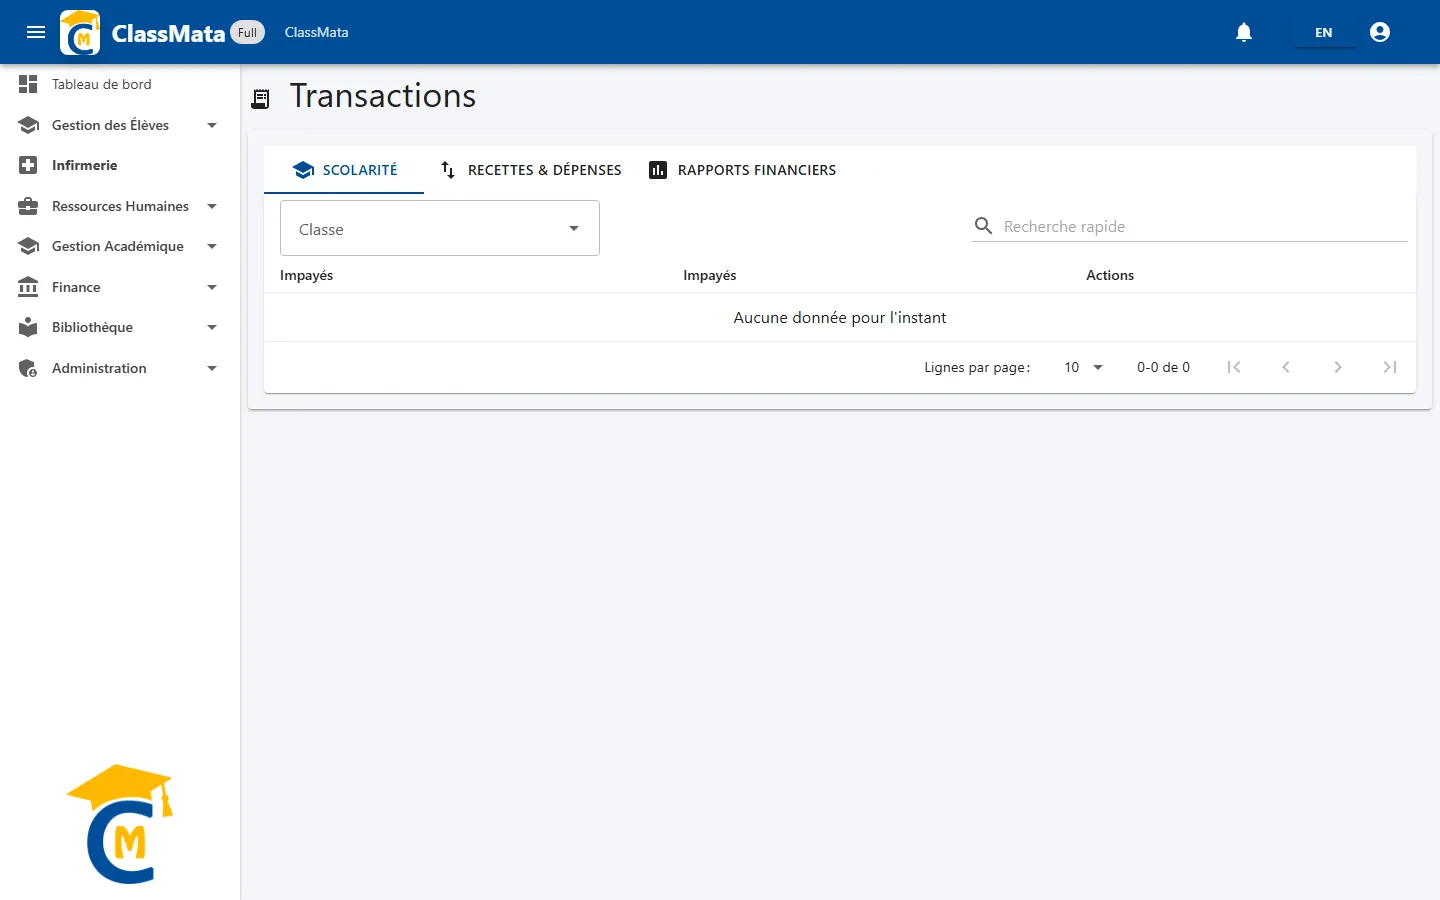
Task: Expand the Administration menu arrow
Action: pyautogui.click(x=212, y=368)
